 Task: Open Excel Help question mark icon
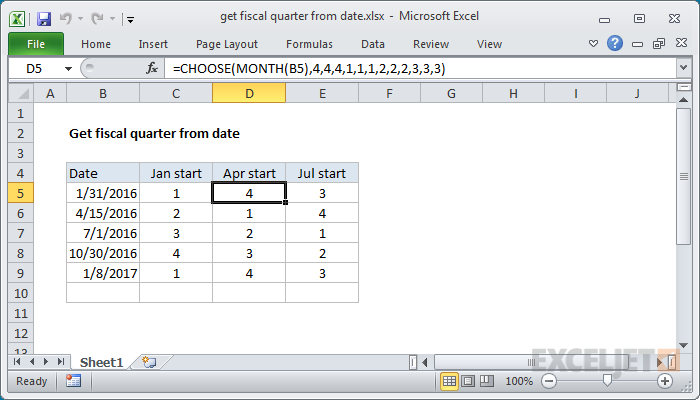coord(615,43)
